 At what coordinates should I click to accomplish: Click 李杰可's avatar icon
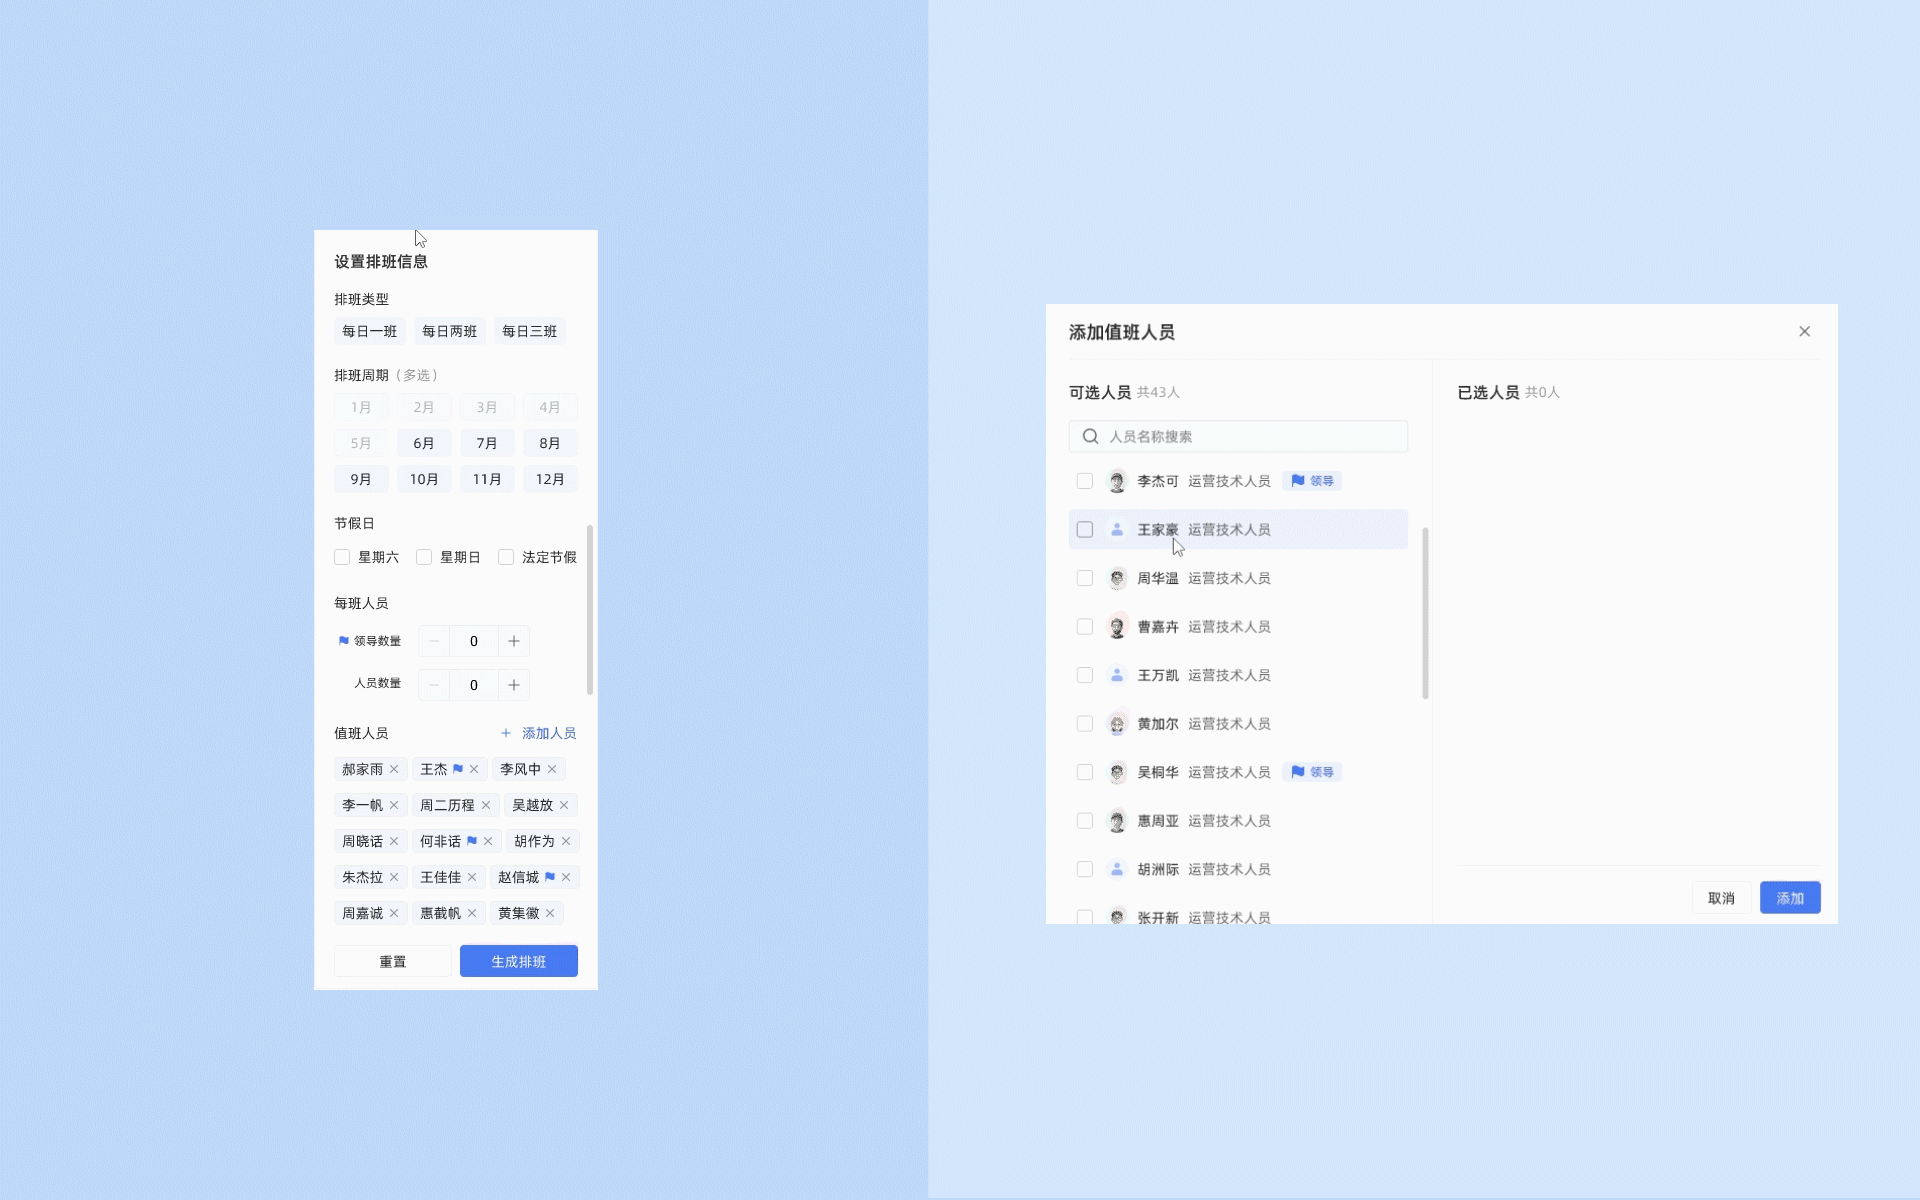pos(1117,481)
